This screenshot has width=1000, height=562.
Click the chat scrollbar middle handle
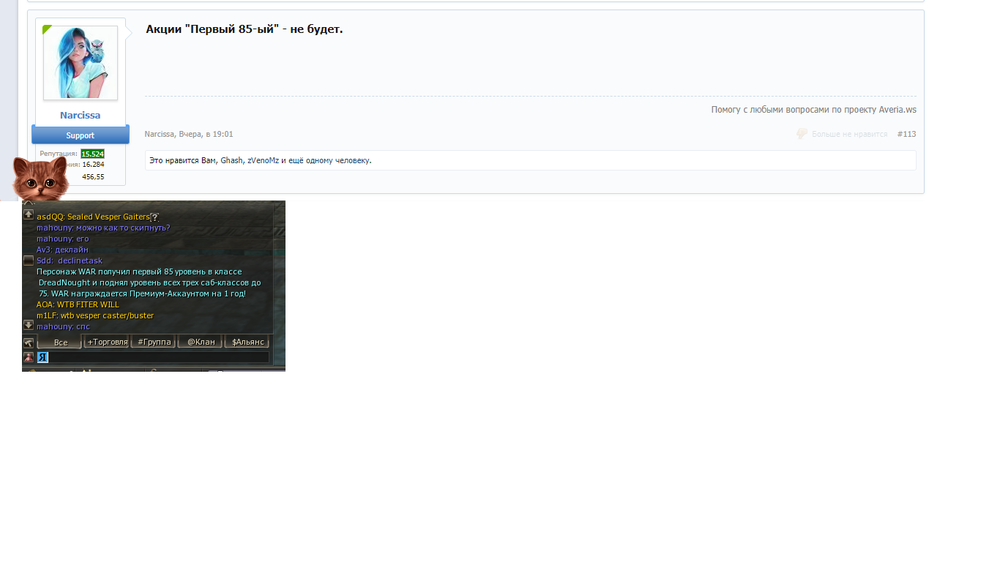[x=29, y=260]
